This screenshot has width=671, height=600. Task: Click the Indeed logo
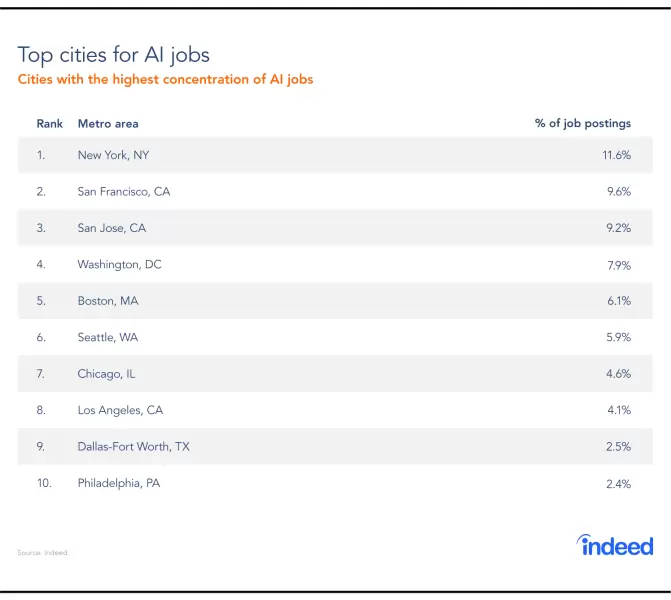coord(615,545)
